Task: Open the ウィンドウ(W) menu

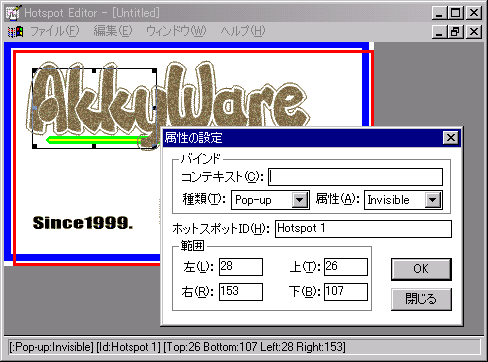Action: pos(176,31)
